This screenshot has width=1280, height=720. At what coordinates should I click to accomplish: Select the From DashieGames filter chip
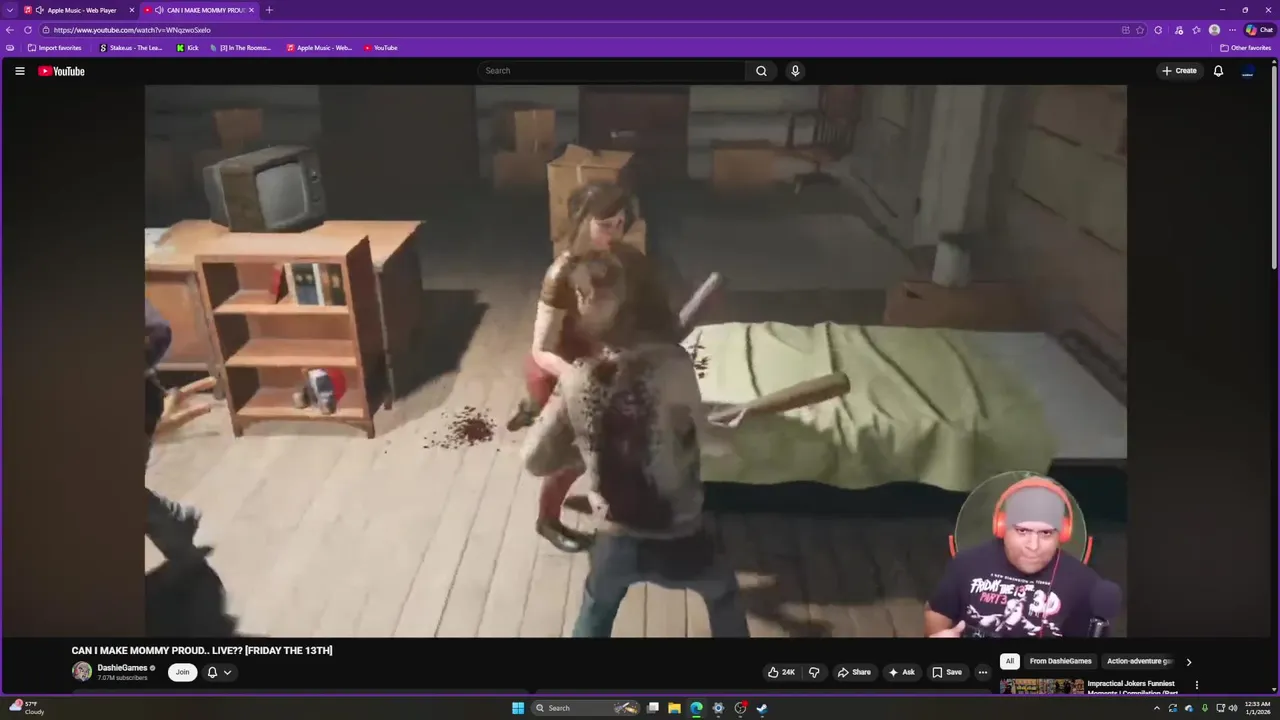point(1060,661)
